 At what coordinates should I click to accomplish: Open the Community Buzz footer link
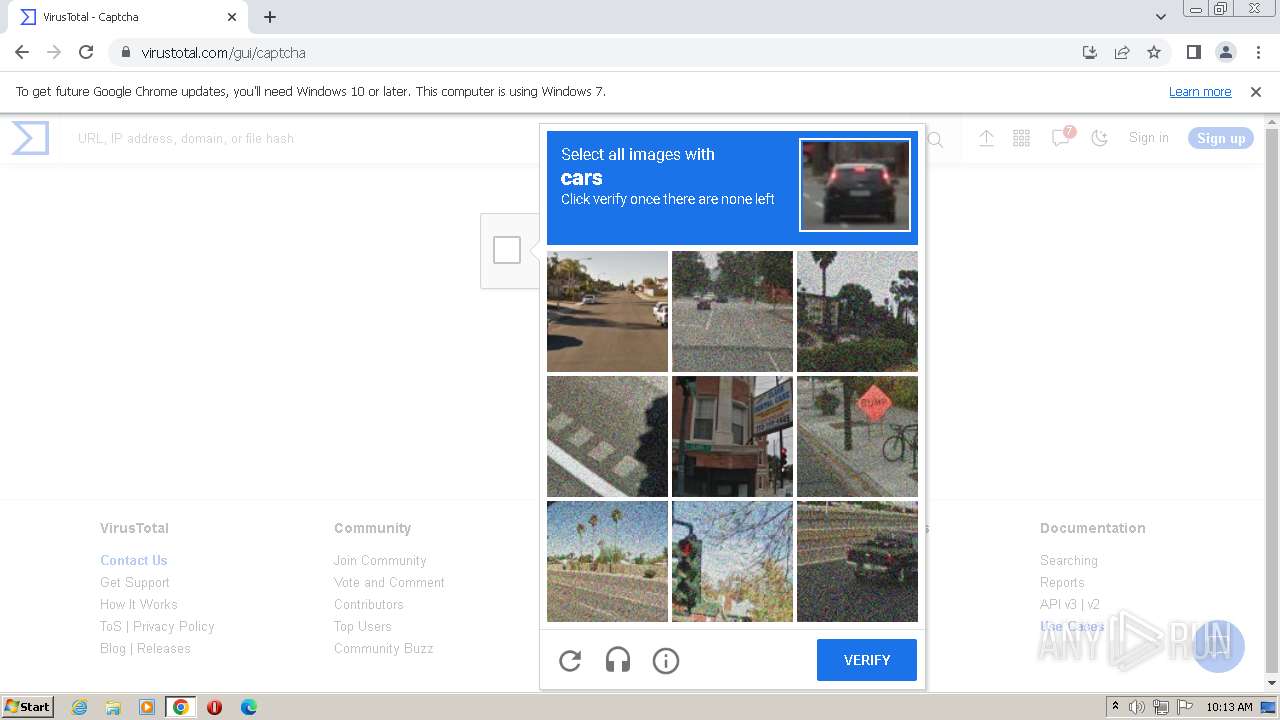384,648
